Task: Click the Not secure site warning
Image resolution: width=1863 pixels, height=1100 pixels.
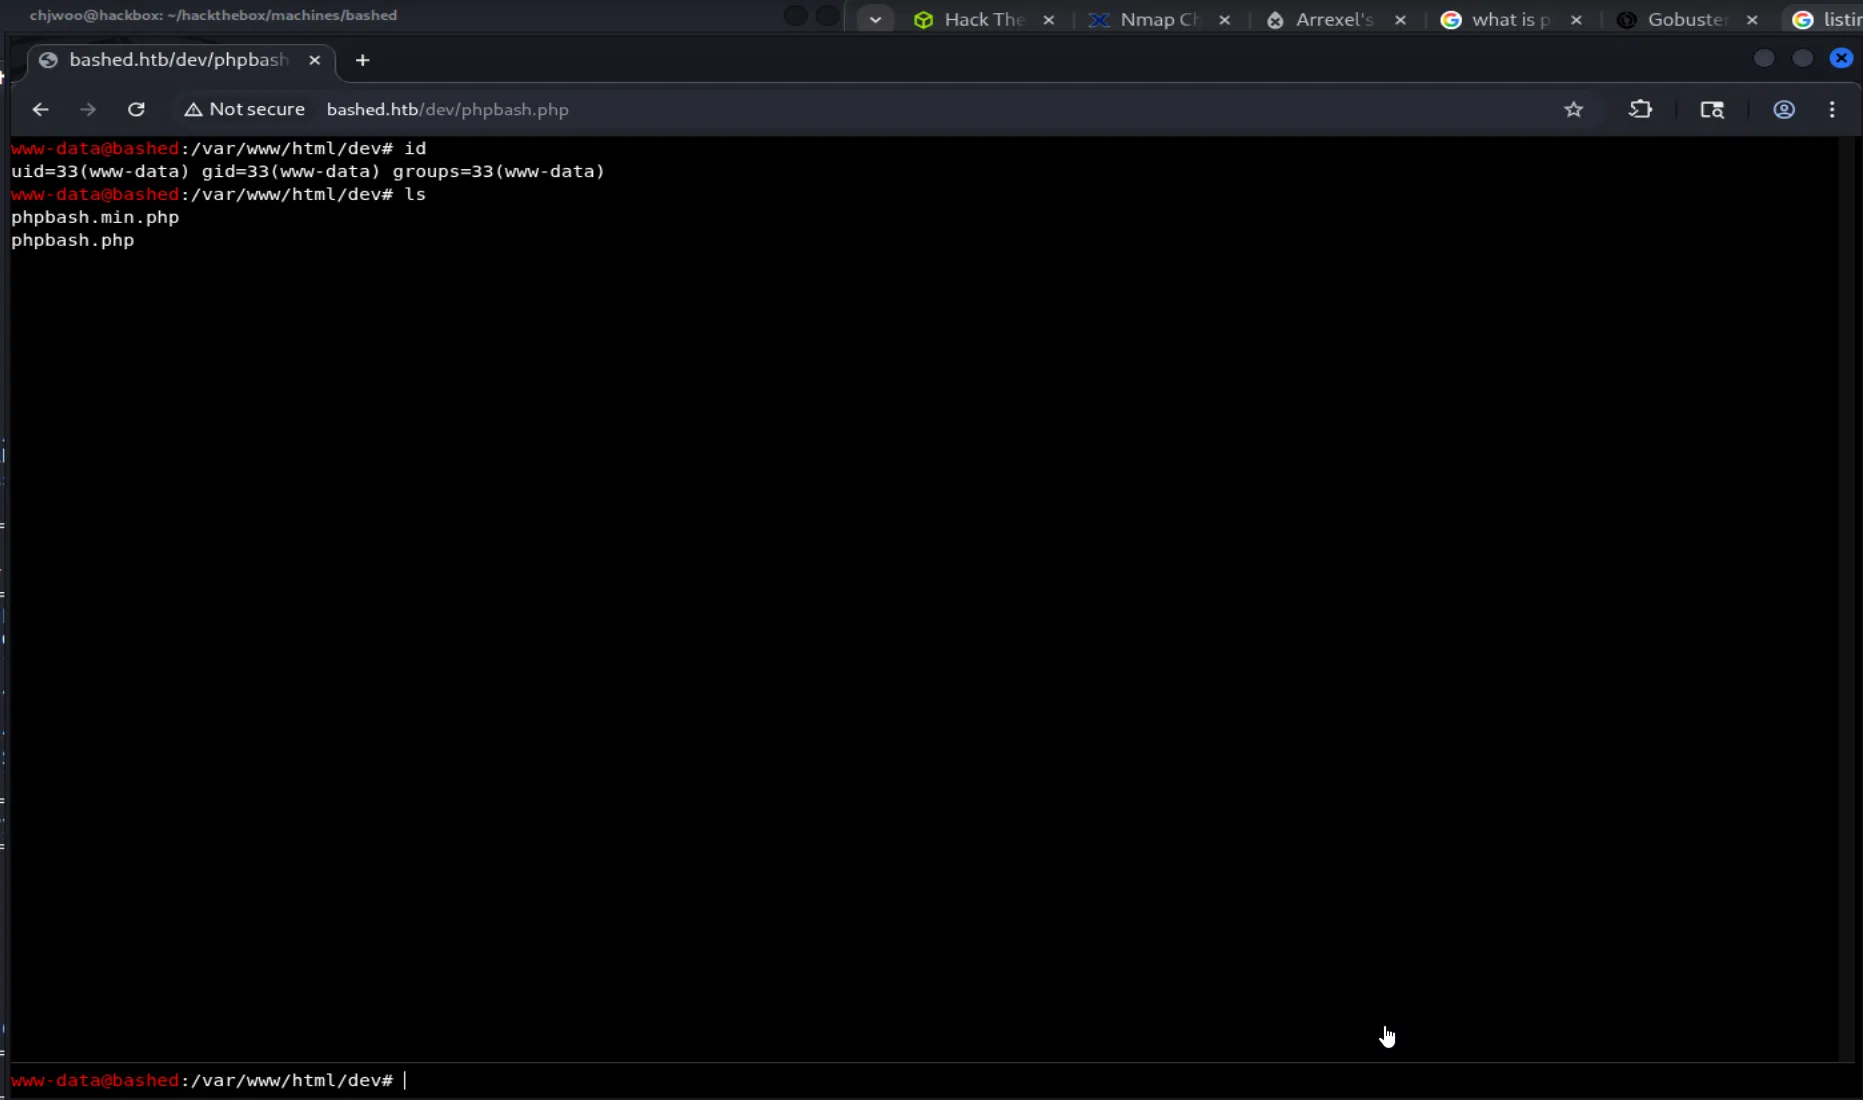Action: pos(245,110)
